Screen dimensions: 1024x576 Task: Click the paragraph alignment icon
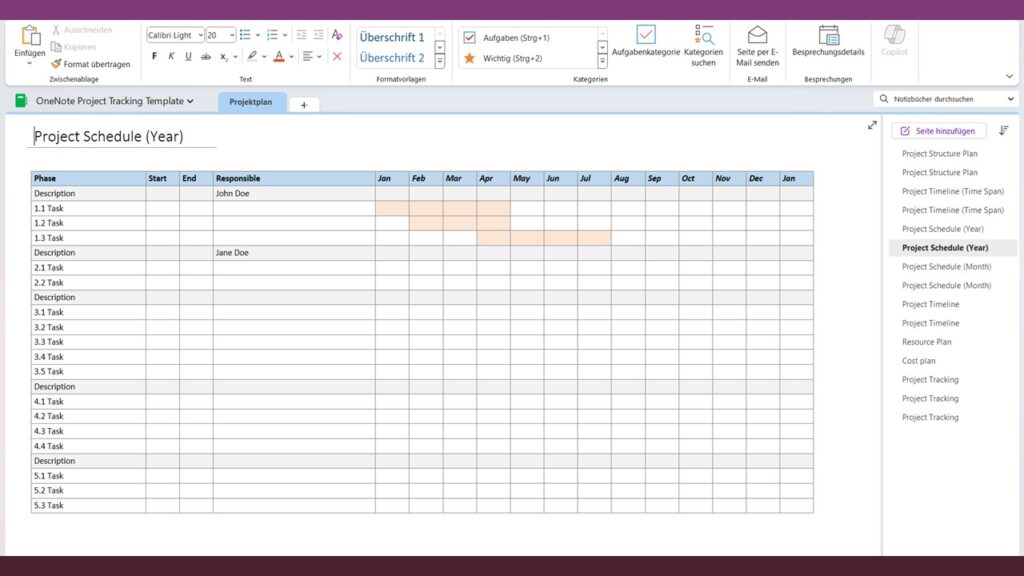coord(308,56)
